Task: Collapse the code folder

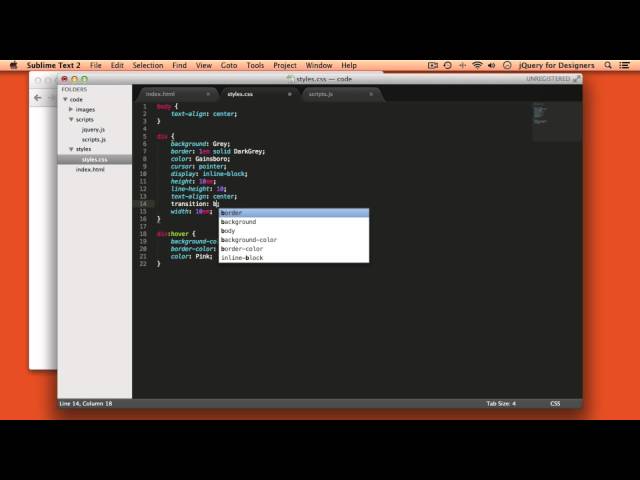Action: point(65,99)
